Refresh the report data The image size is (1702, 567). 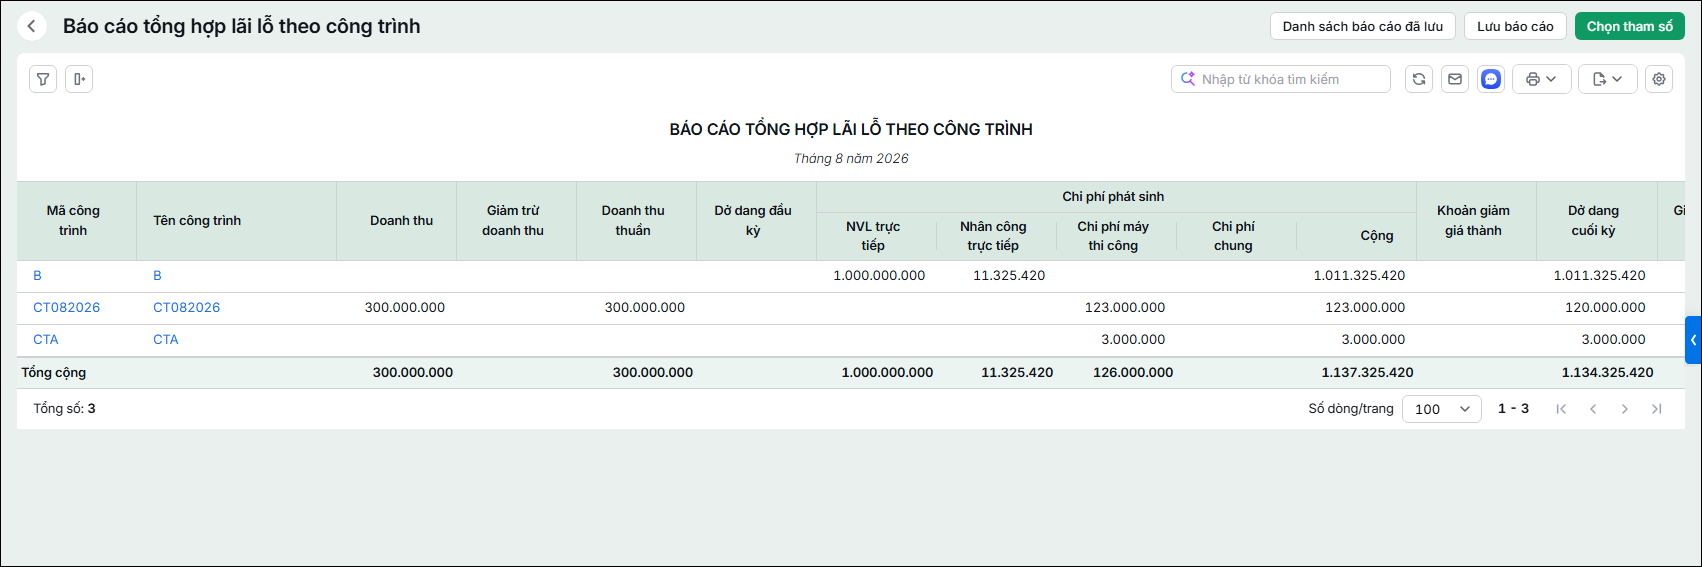[x=1419, y=79]
